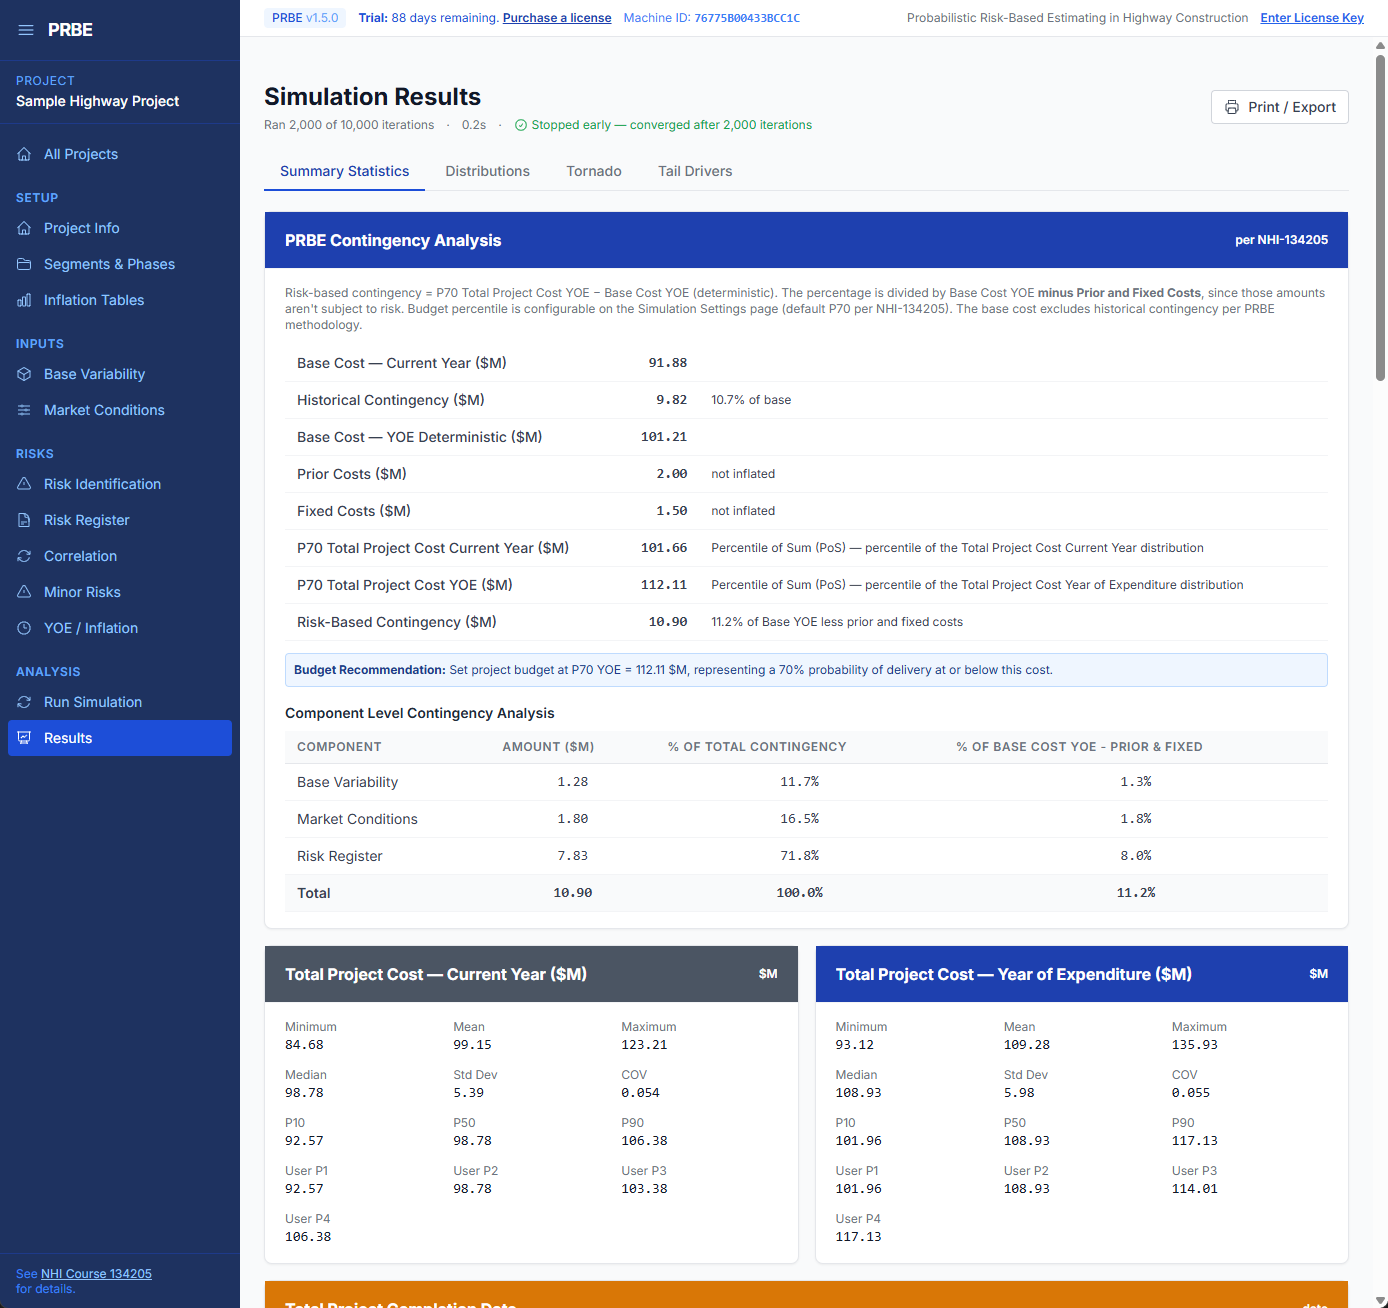View the Tail Drivers tab
This screenshot has height=1308, width=1388.
[695, 171]
